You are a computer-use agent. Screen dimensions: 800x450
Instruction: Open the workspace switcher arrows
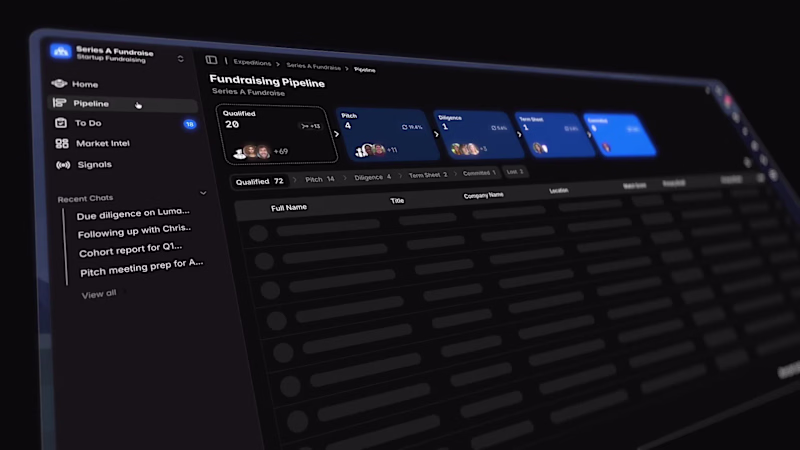coord(181,59)
